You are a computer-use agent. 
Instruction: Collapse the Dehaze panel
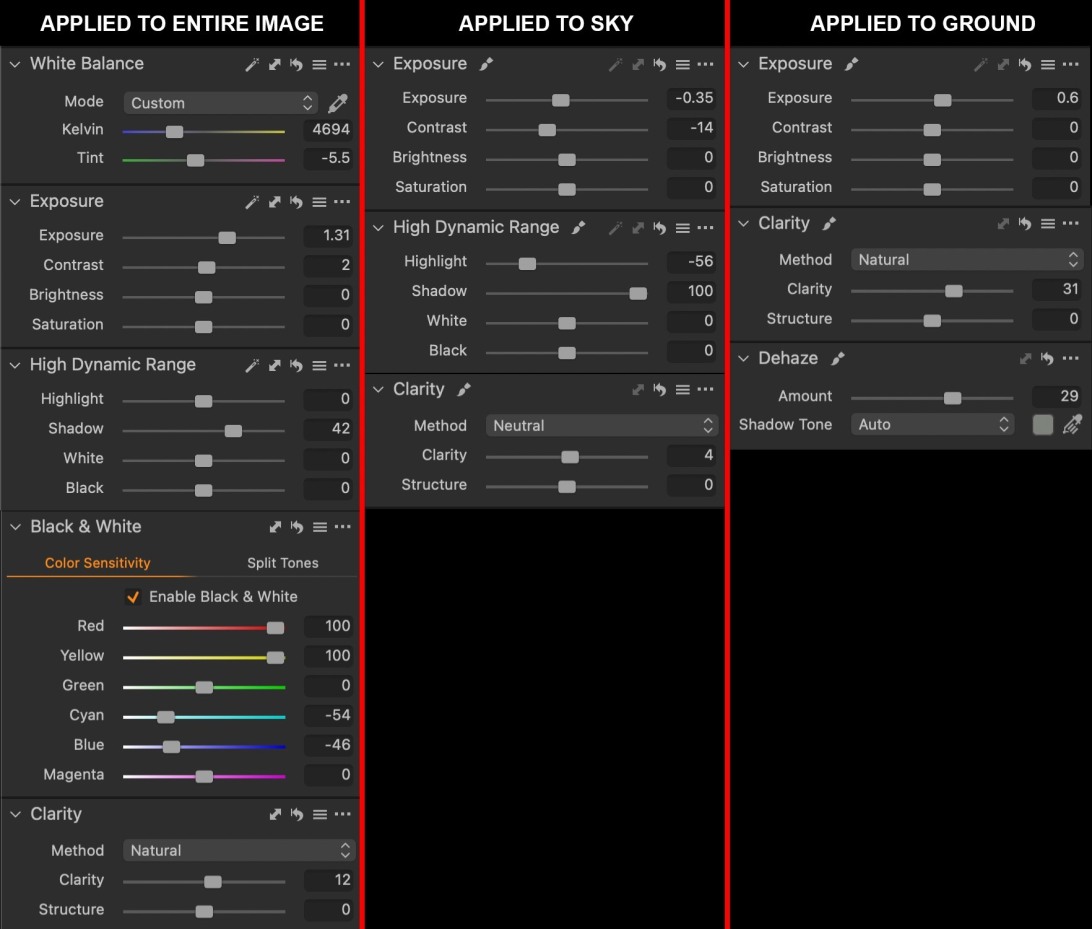coord(743,359)
